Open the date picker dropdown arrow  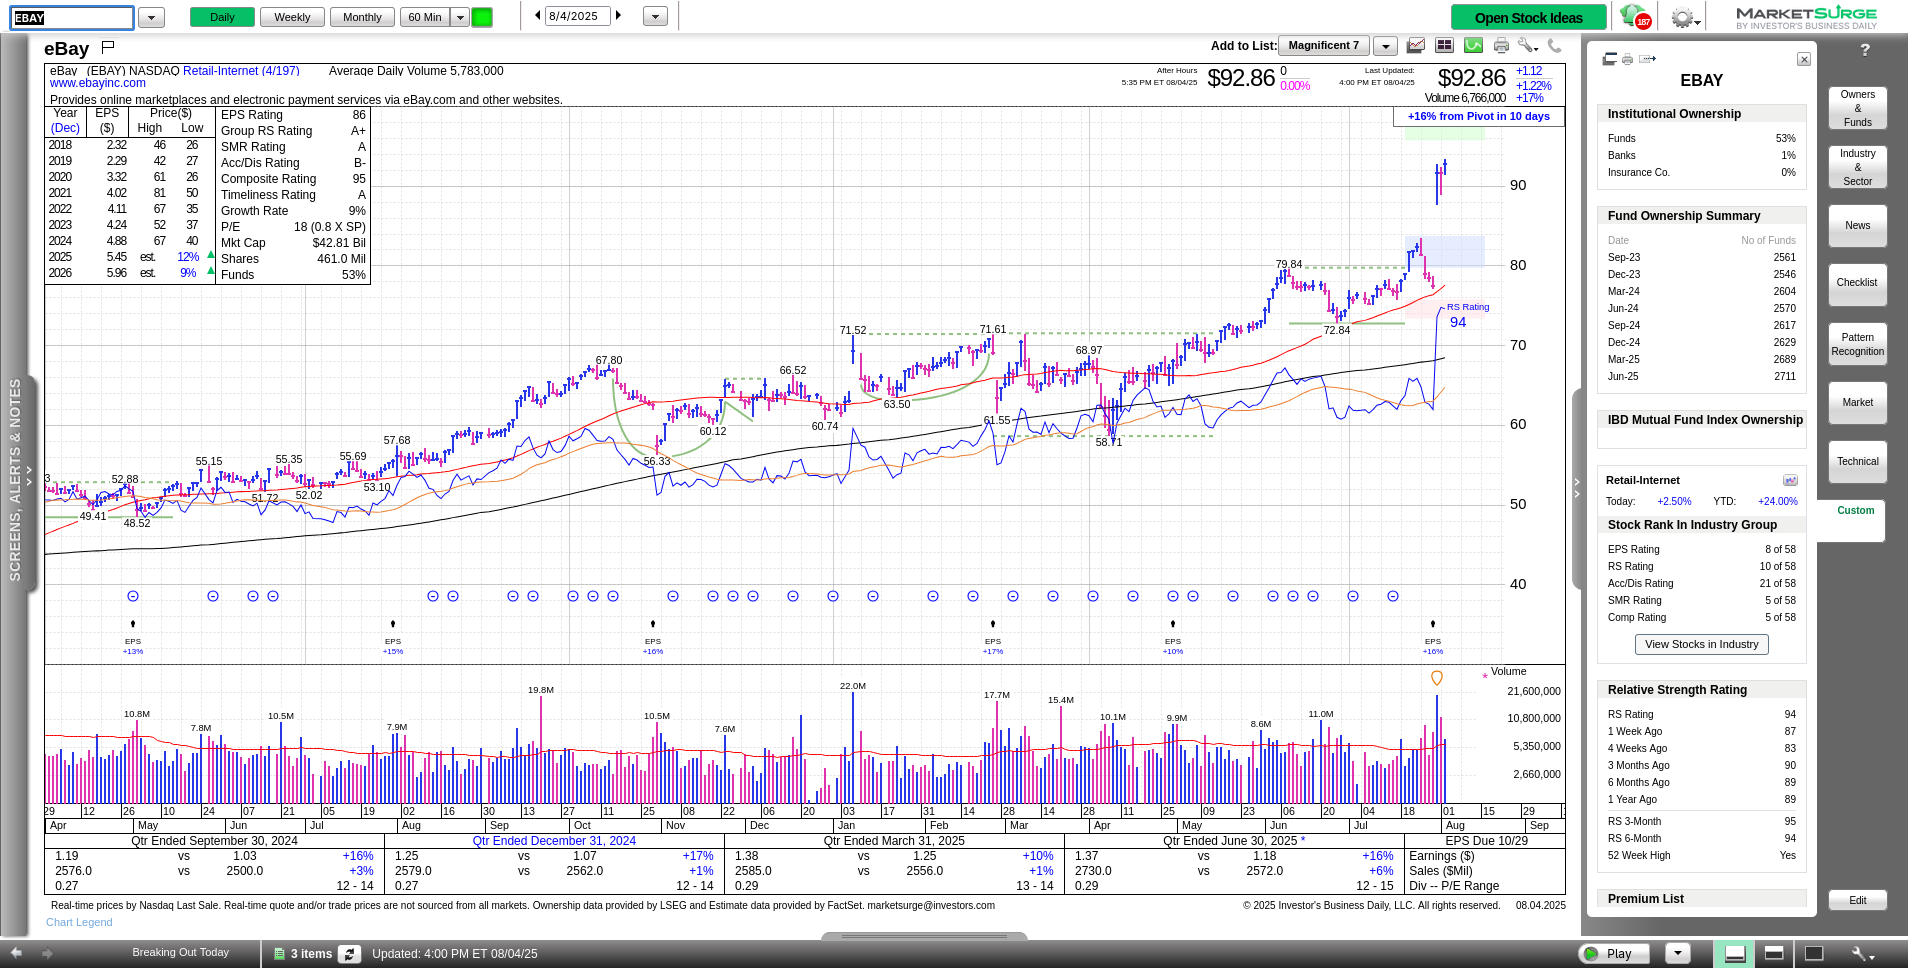655,17
